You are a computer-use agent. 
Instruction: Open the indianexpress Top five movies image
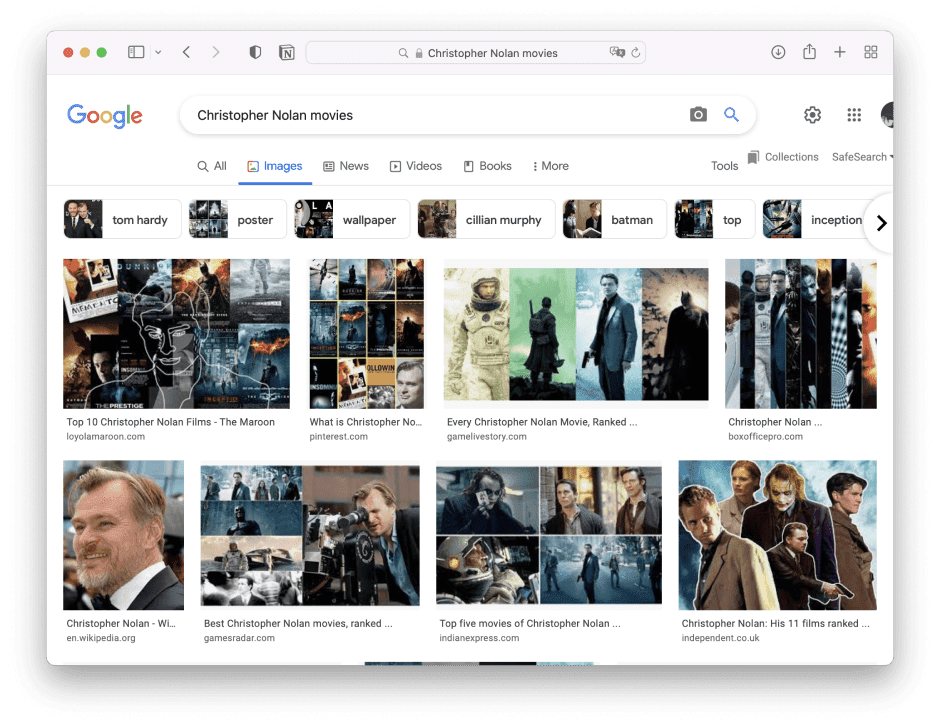(549, 535)
